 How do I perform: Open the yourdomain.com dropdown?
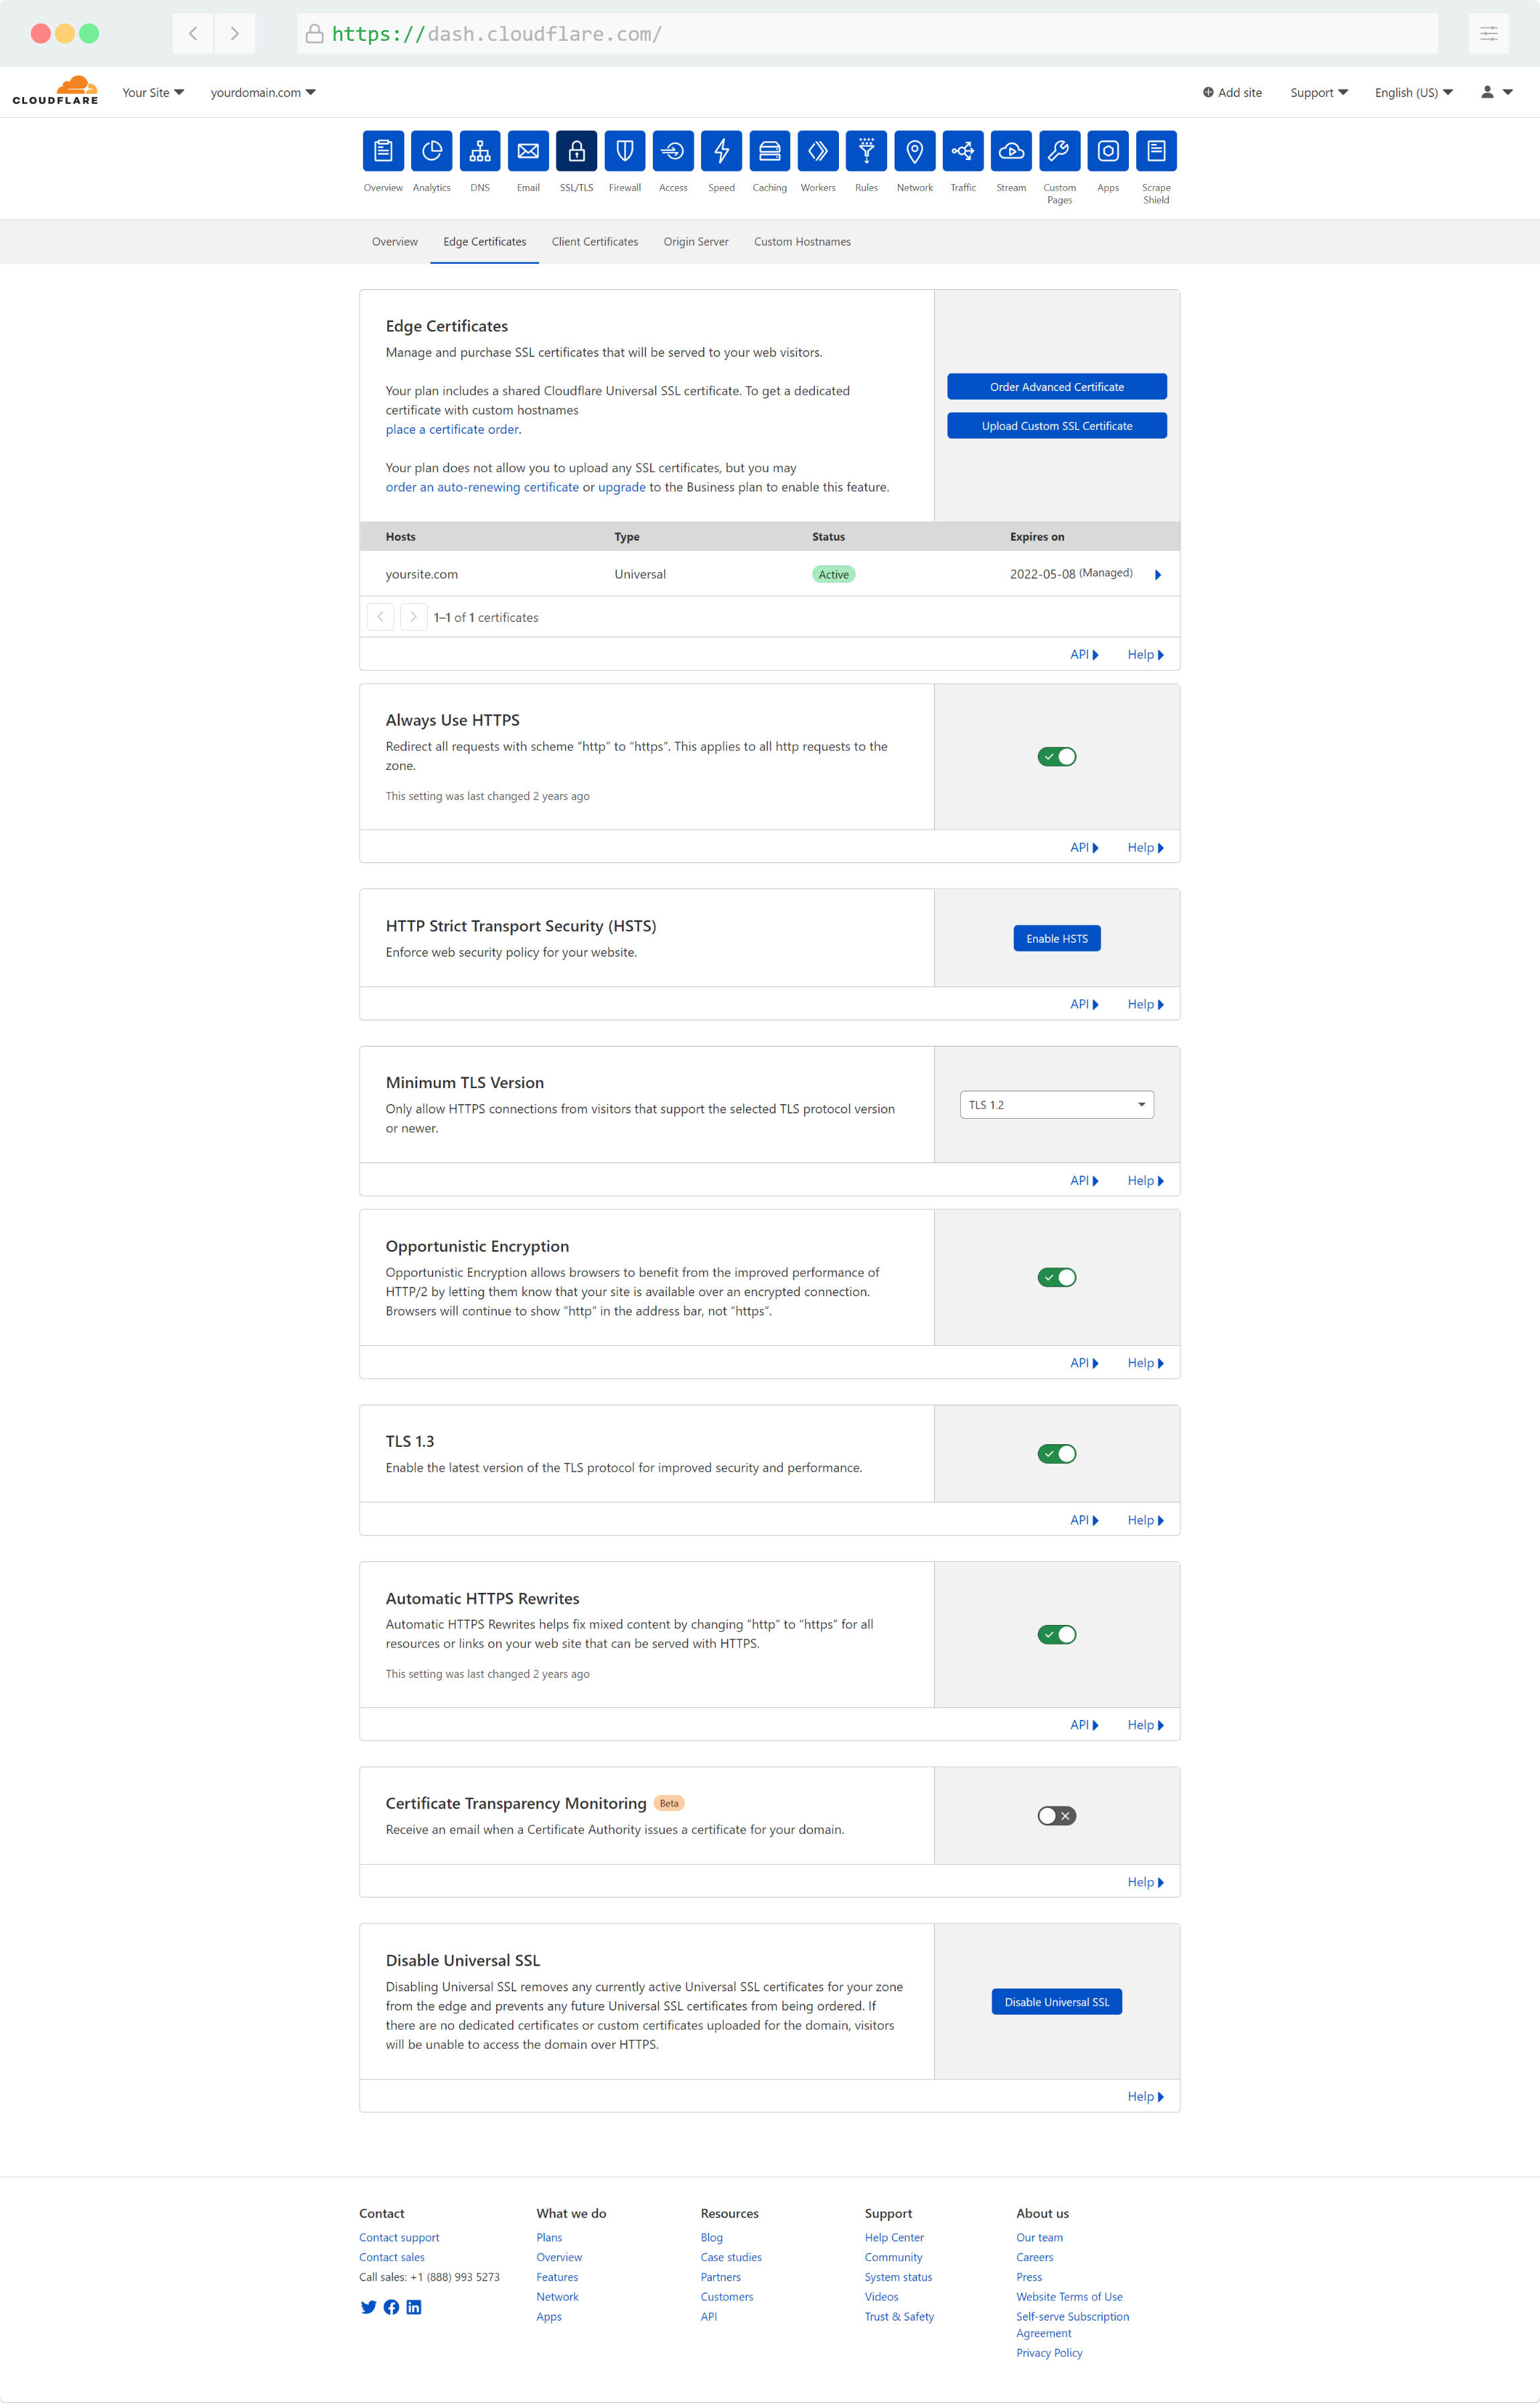263,92
